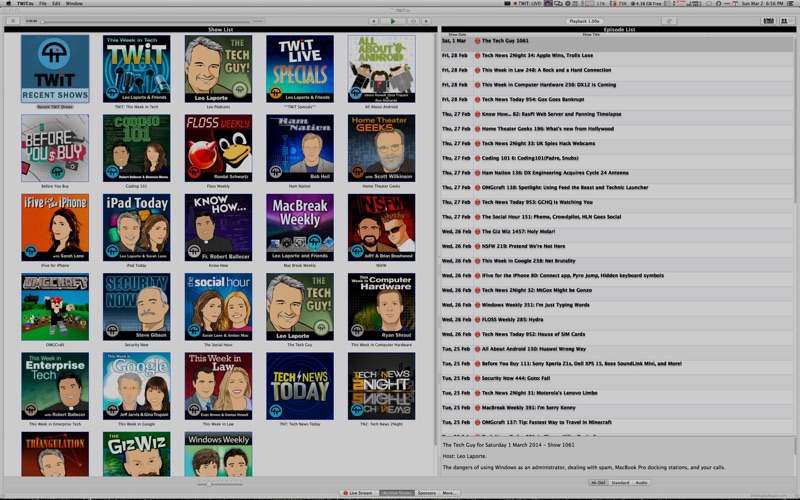Screen dimensions: 800x500
Task: Click the next episode toolbar button
Action: pos(426,21)
